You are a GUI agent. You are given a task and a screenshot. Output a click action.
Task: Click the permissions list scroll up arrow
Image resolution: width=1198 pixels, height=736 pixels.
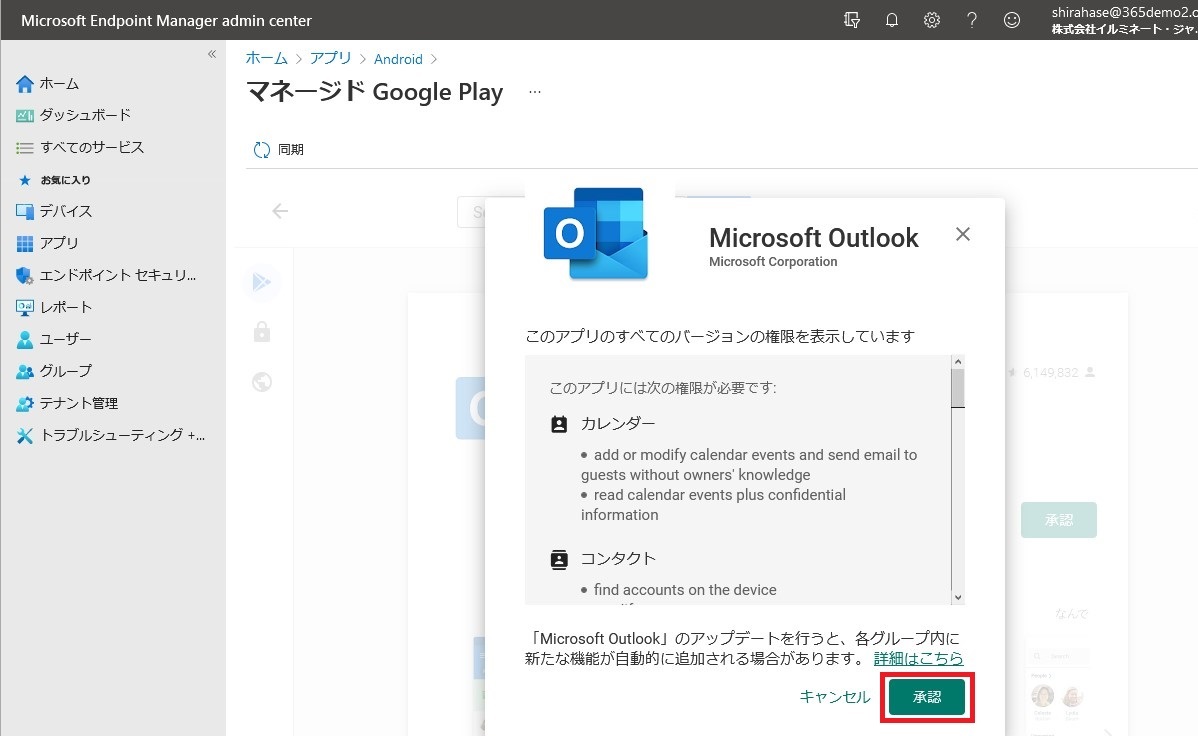point(958,362)
